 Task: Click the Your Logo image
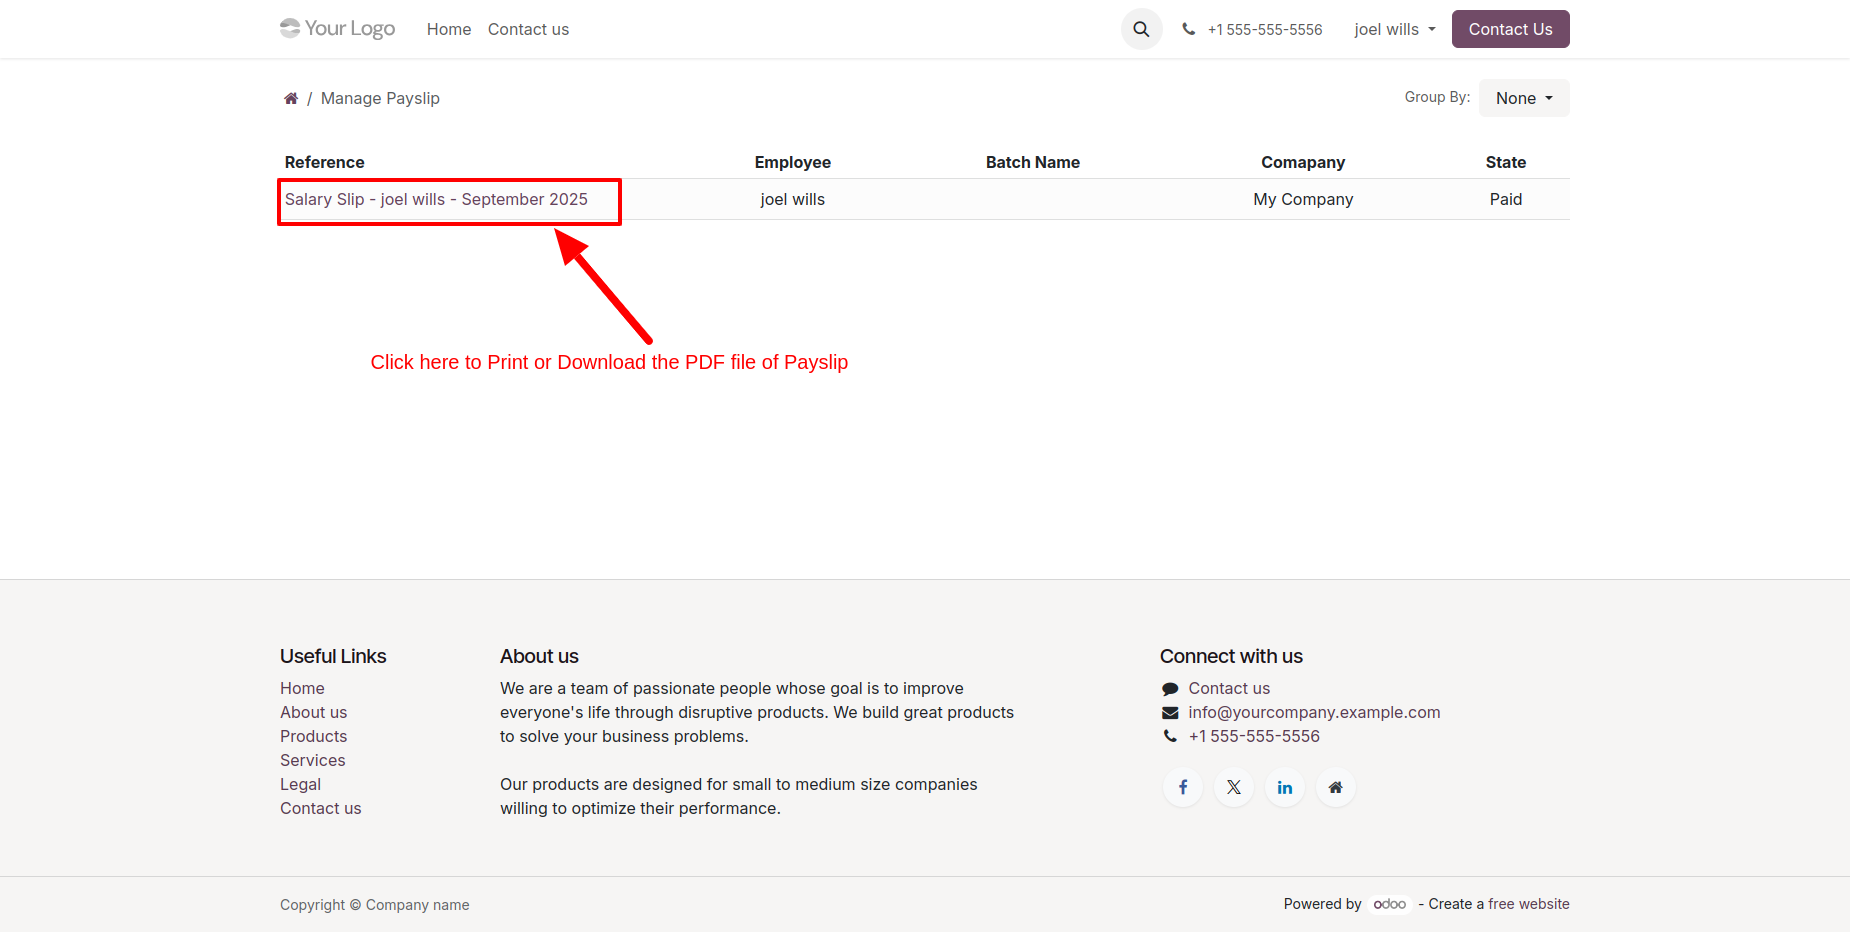click(x=338, y=29)
